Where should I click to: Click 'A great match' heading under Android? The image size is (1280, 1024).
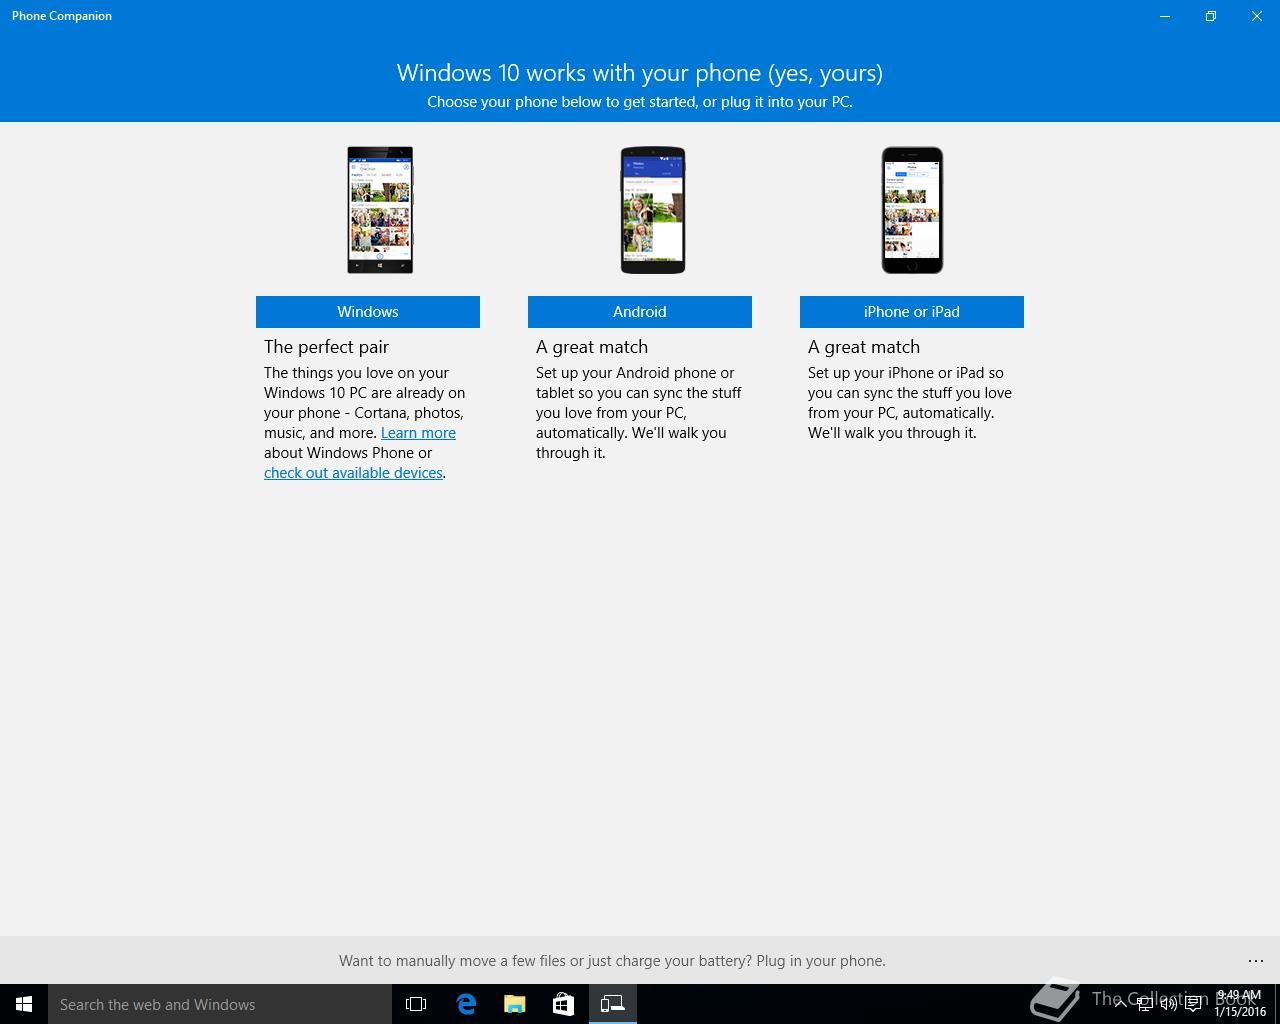(x=592, y=347)
